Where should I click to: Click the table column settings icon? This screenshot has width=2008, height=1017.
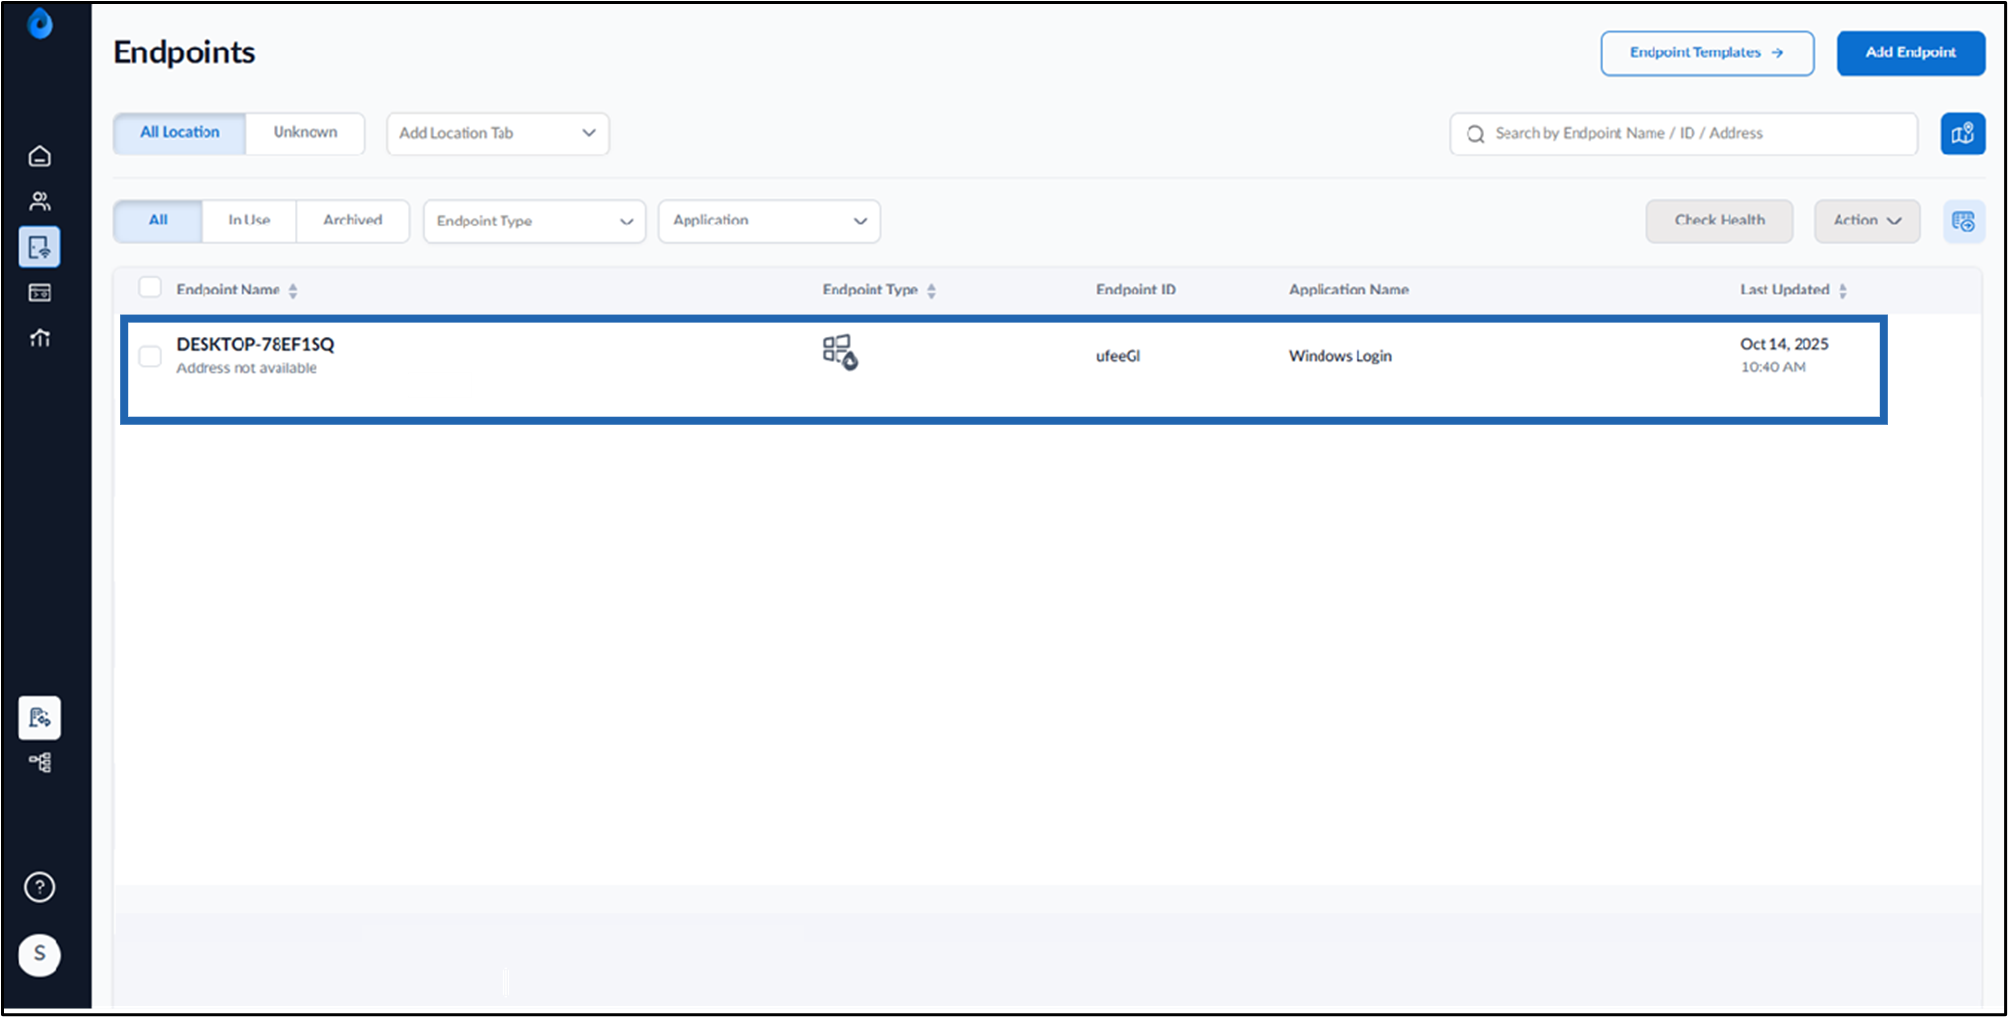(x=1963, y=221)
